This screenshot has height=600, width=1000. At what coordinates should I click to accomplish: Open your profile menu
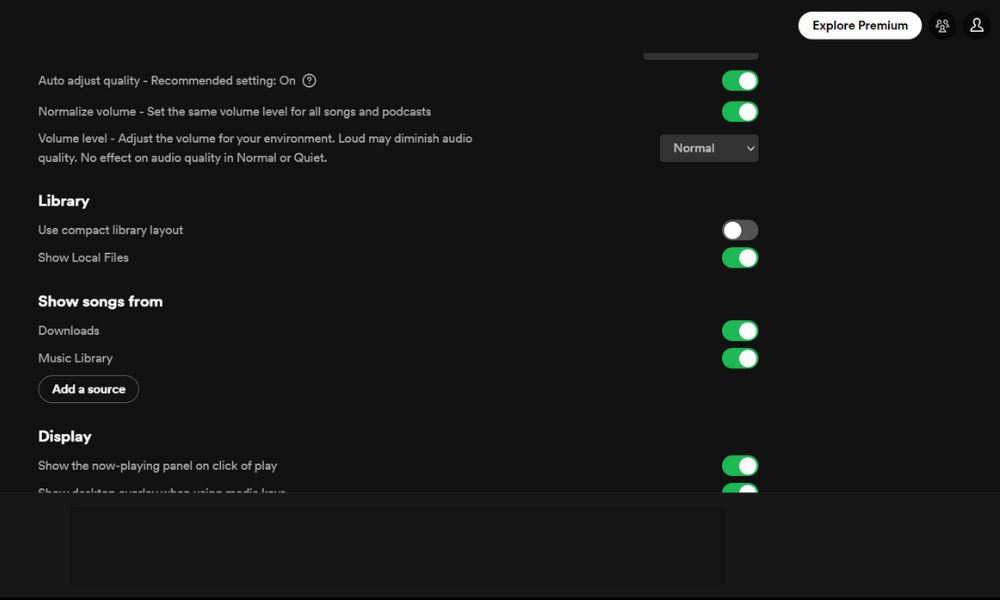[x=976, y=25]
